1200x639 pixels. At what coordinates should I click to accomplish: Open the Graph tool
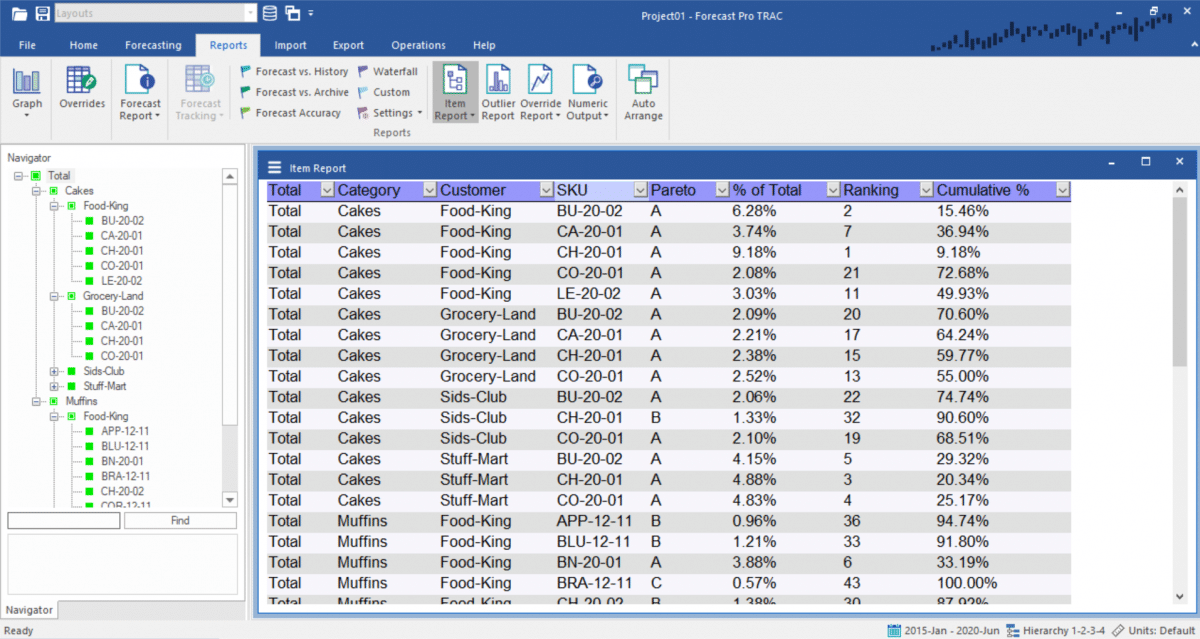(x=26, y=90)
